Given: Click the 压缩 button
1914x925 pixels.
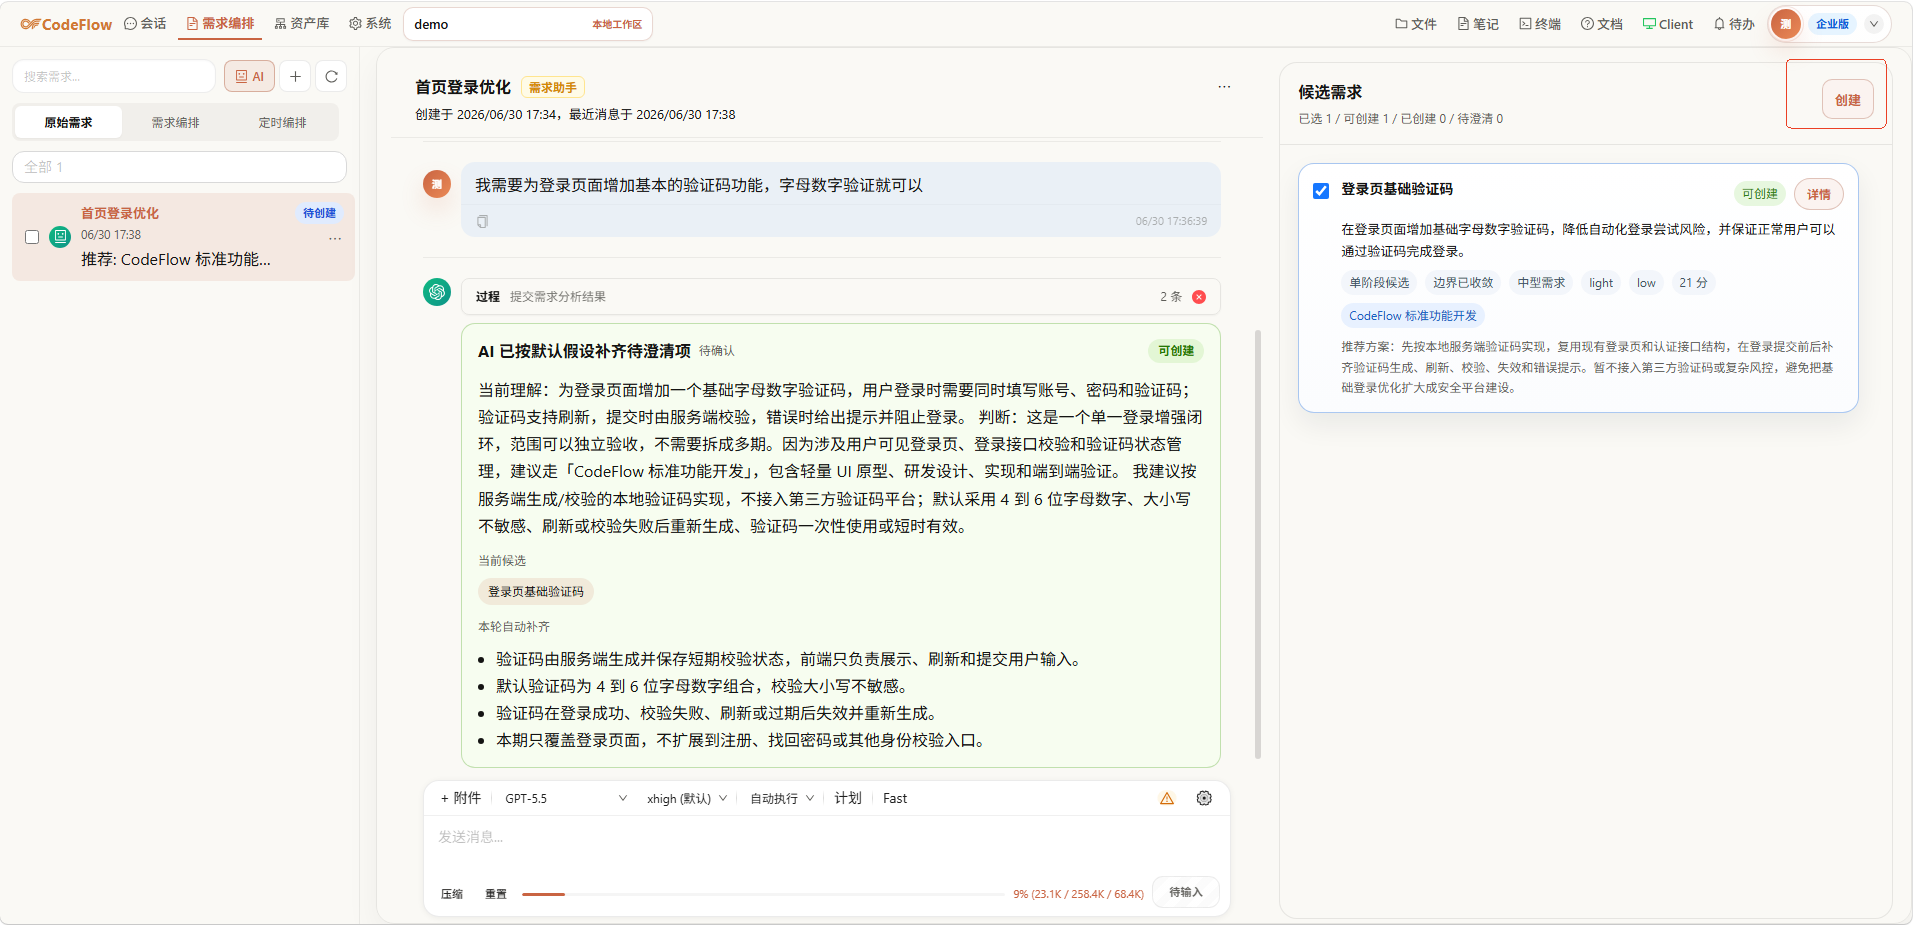Looking at the screenshot, I should 452,894.
